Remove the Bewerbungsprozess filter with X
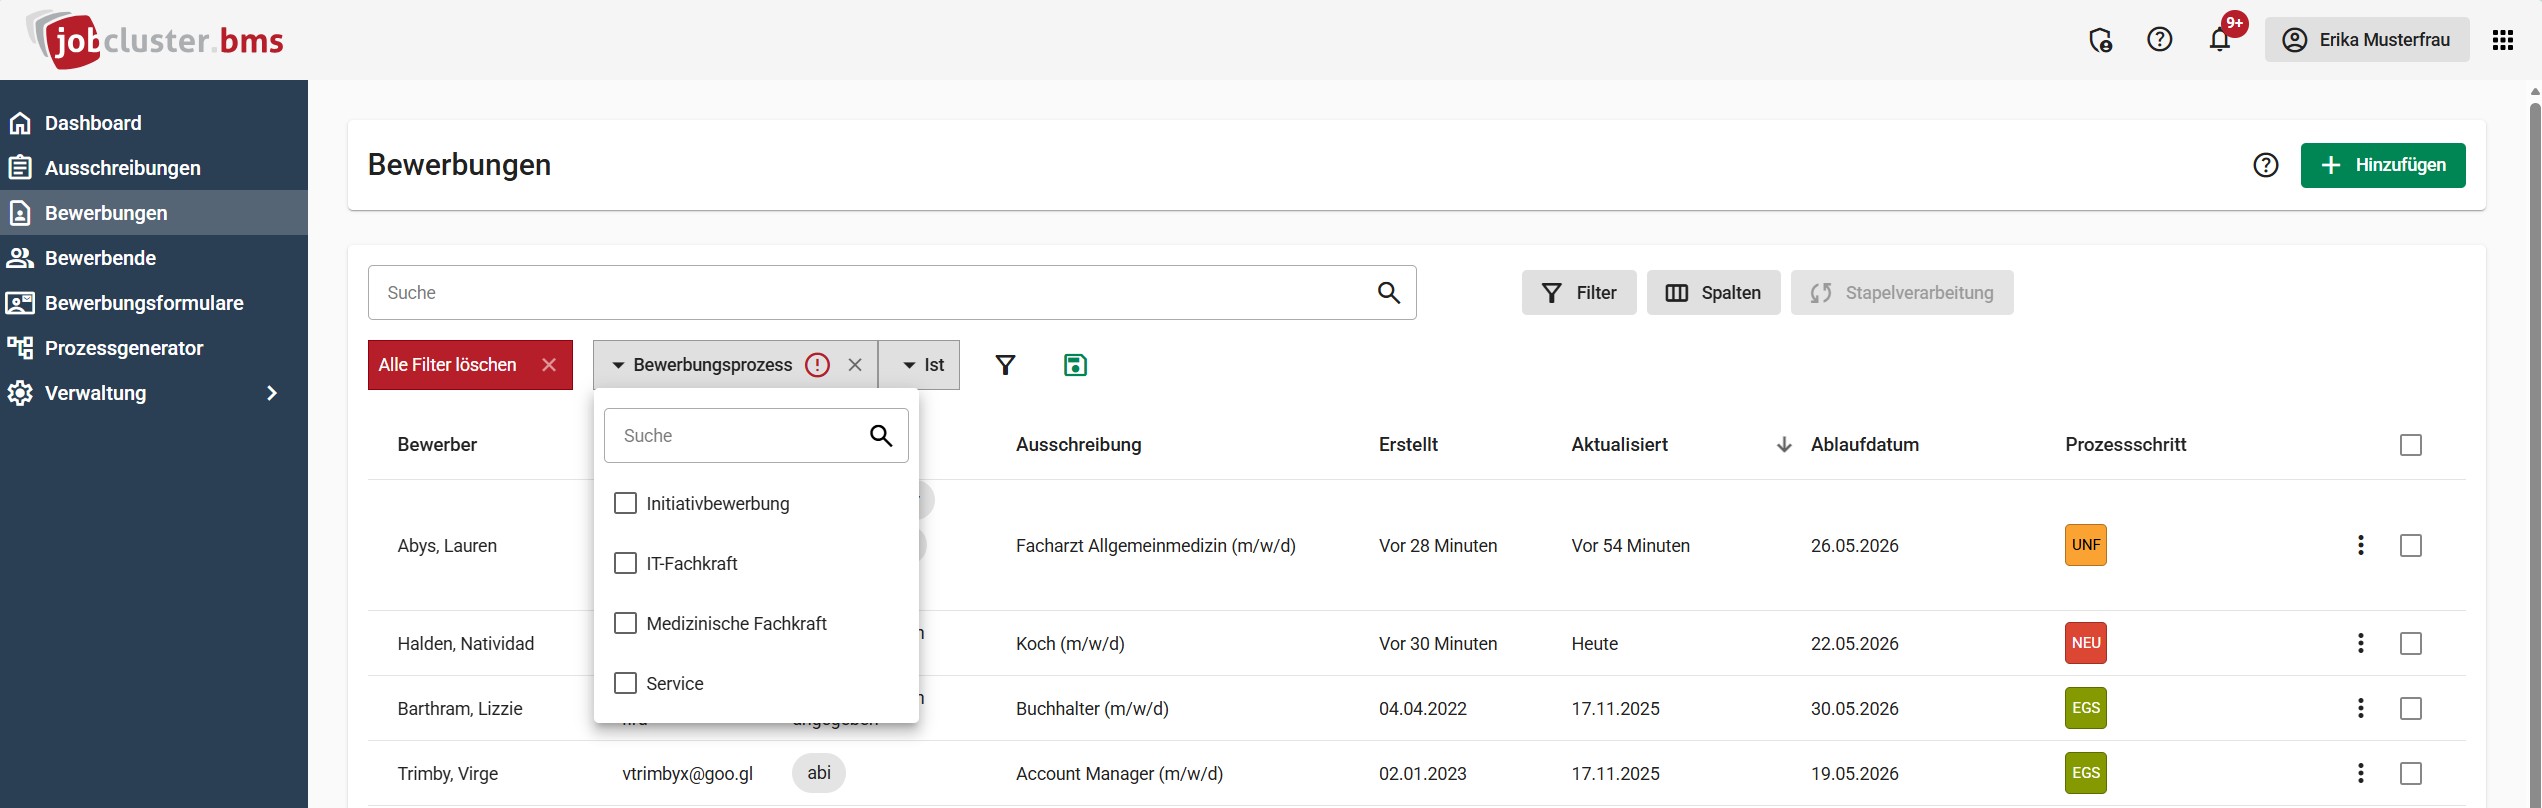 [855, 365]
